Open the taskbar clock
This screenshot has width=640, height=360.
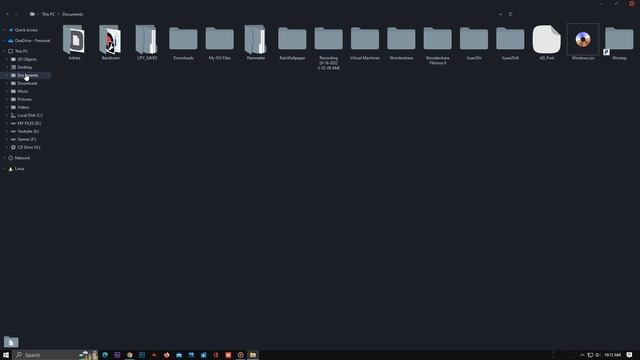click(612, 355)
